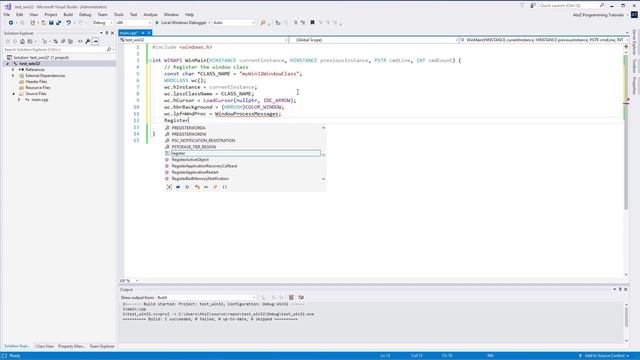Expand the References node
Viewport: 640px width, 360px height.
click(13, 70)
